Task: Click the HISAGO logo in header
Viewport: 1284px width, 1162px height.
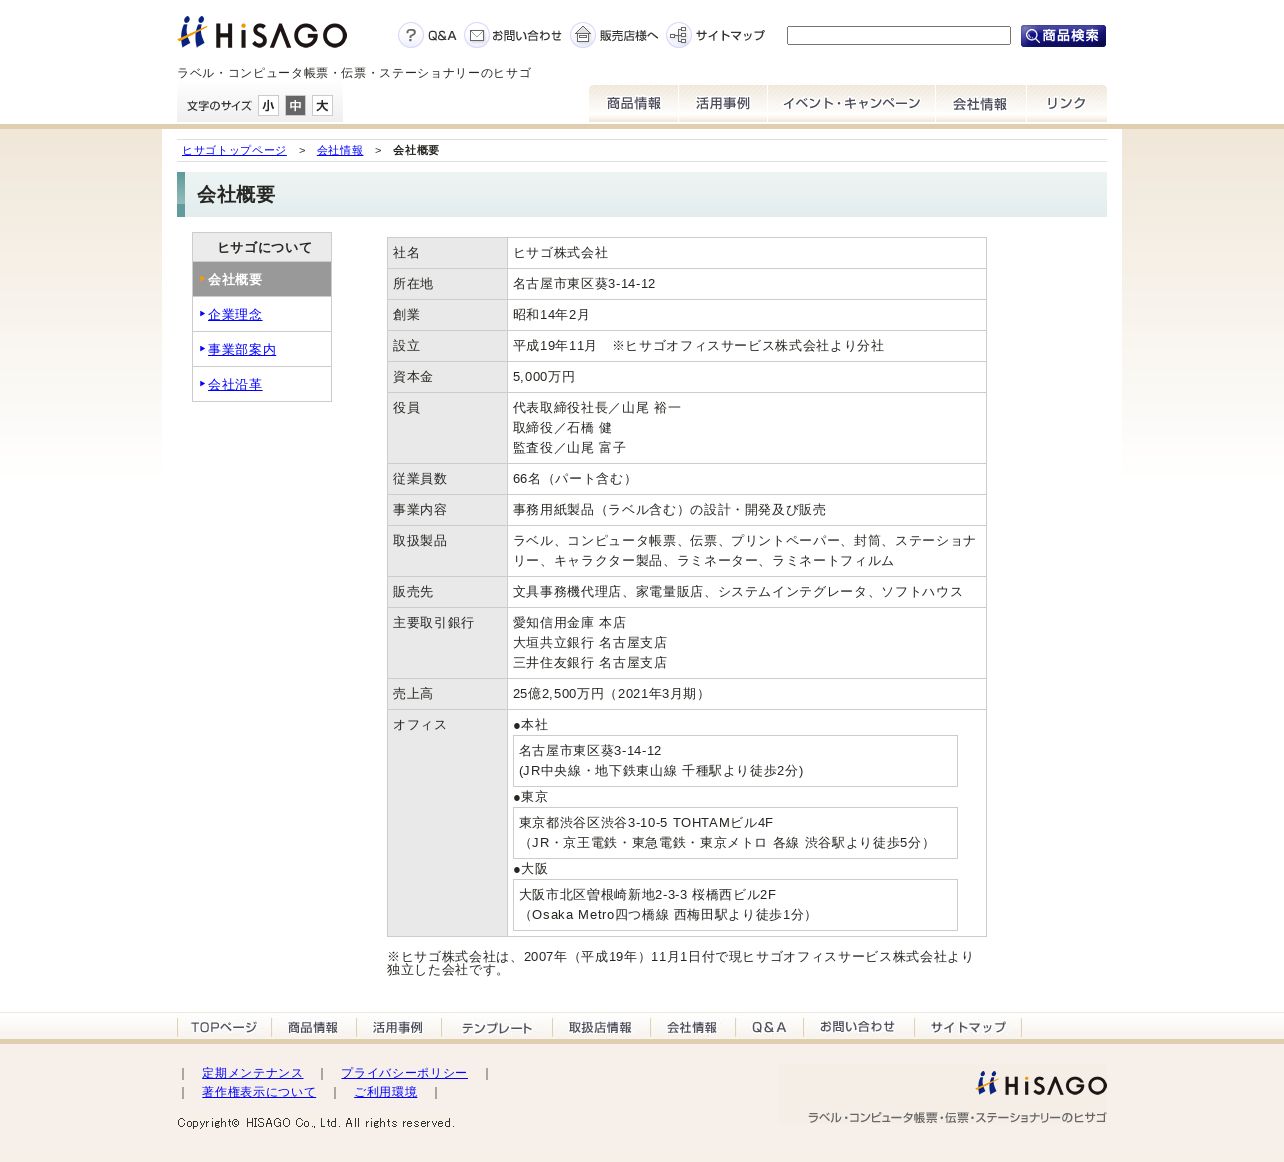Action: pos(262,33)
